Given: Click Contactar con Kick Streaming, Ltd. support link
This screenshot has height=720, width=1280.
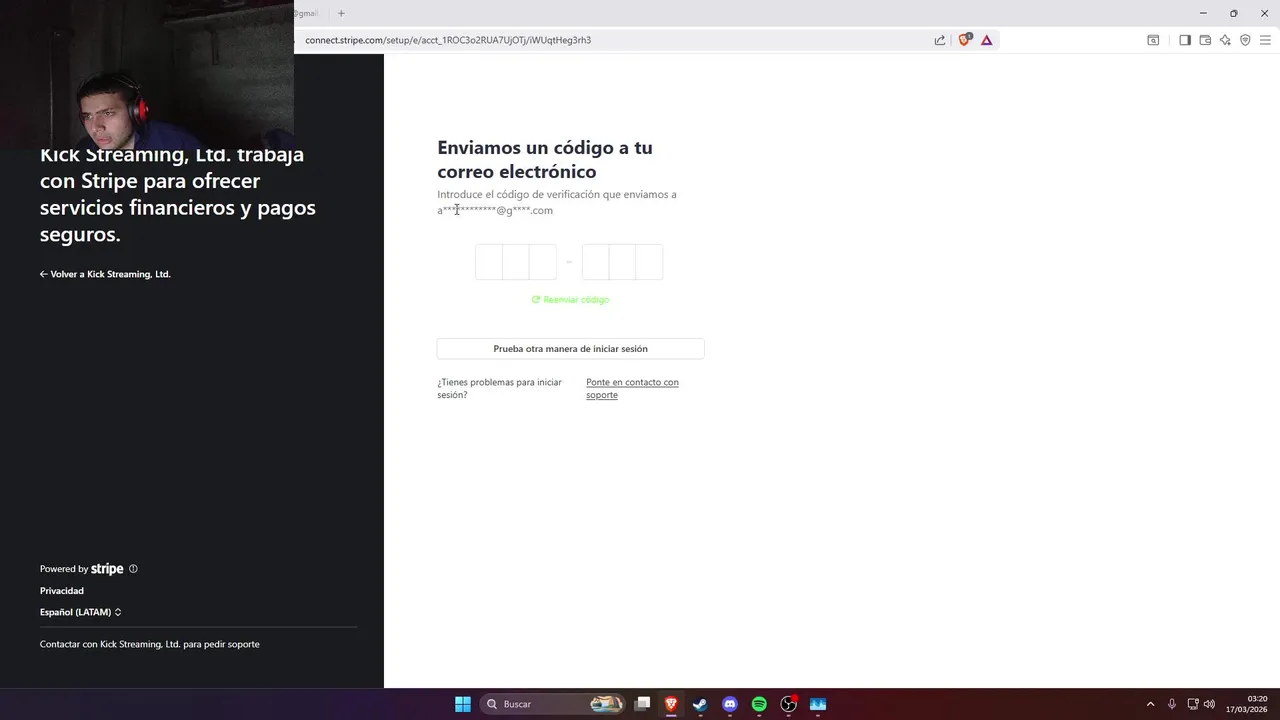Looking at the screenshot, I should pos(150,644).
